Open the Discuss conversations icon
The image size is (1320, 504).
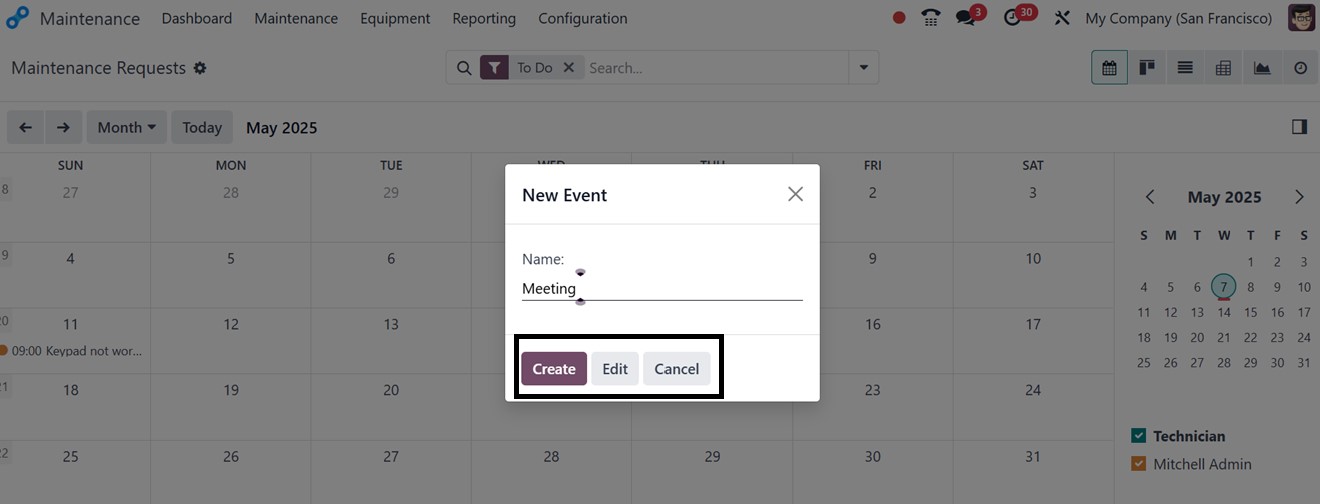pyautogui.click(x=966, y=18)
